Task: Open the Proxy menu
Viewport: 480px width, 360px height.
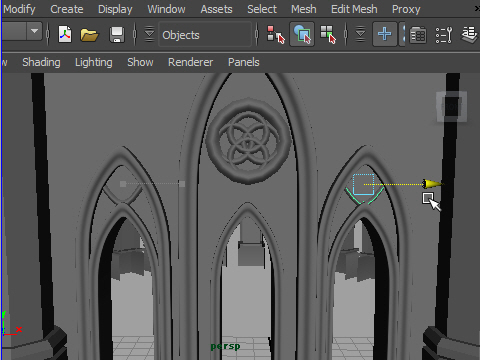Action: point(406,9)
